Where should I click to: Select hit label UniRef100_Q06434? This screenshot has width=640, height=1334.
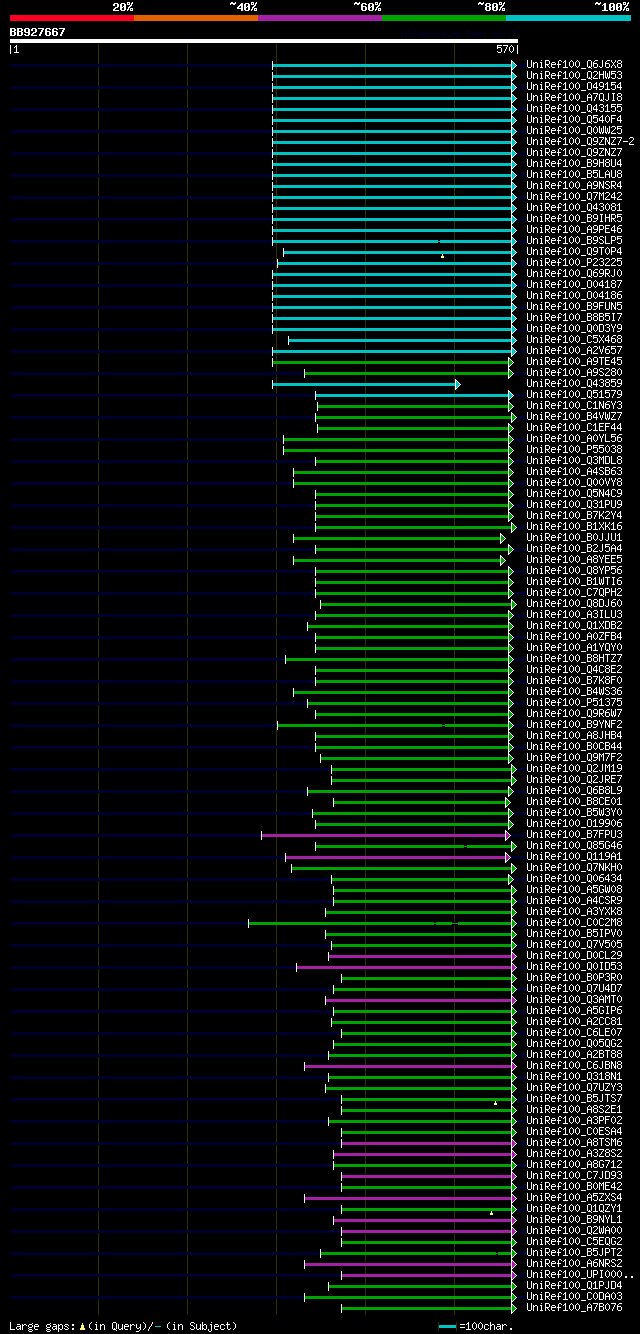pyautogui.click(x=574, y=878)
